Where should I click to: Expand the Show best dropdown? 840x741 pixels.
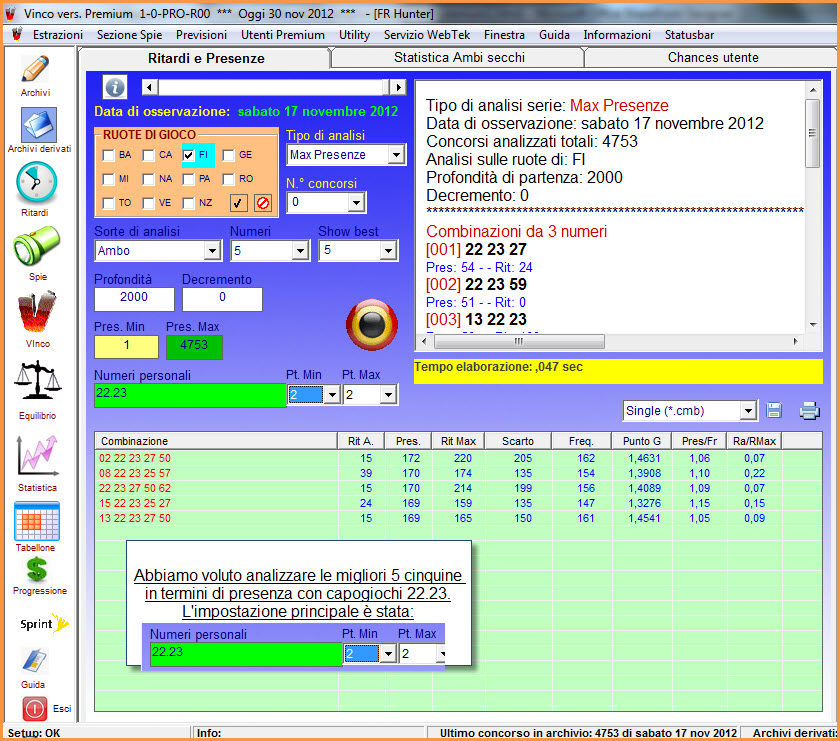tap(388, 250)
